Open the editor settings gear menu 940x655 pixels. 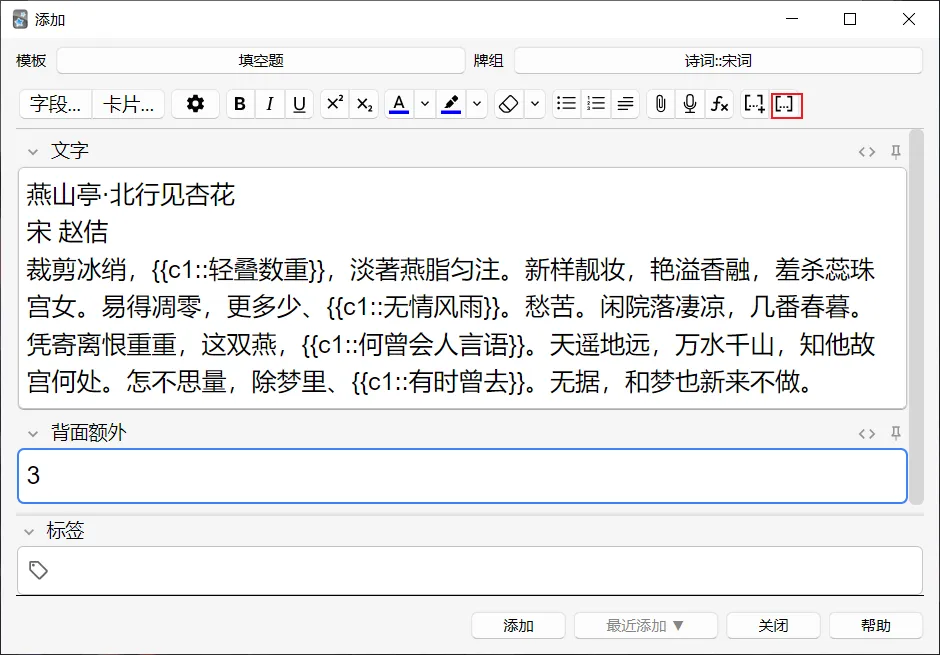click(x=195, y=103)
